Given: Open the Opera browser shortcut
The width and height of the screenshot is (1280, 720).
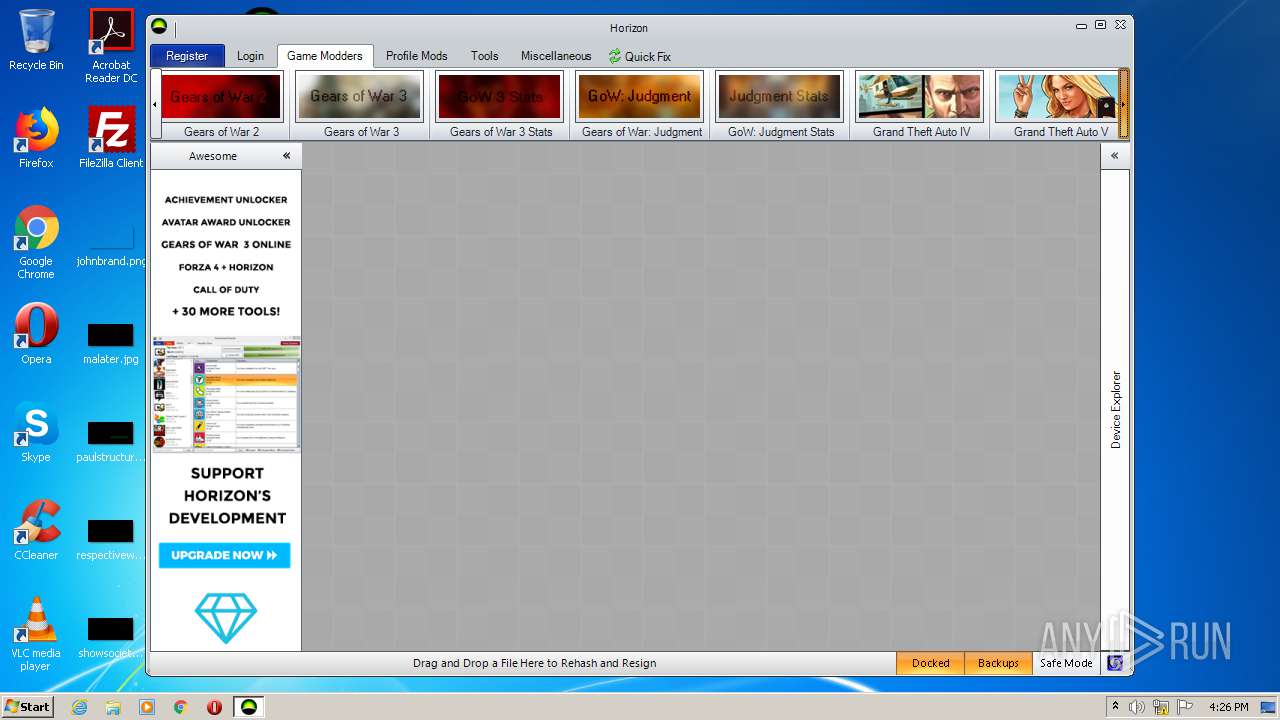Looking at the screenshot, I should tap(36, 334).
